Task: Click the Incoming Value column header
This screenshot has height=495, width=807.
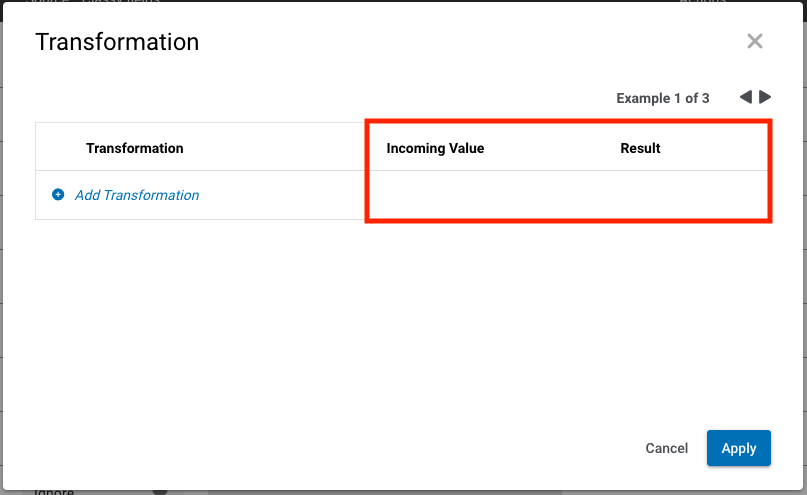Action: tap(435, 148)
